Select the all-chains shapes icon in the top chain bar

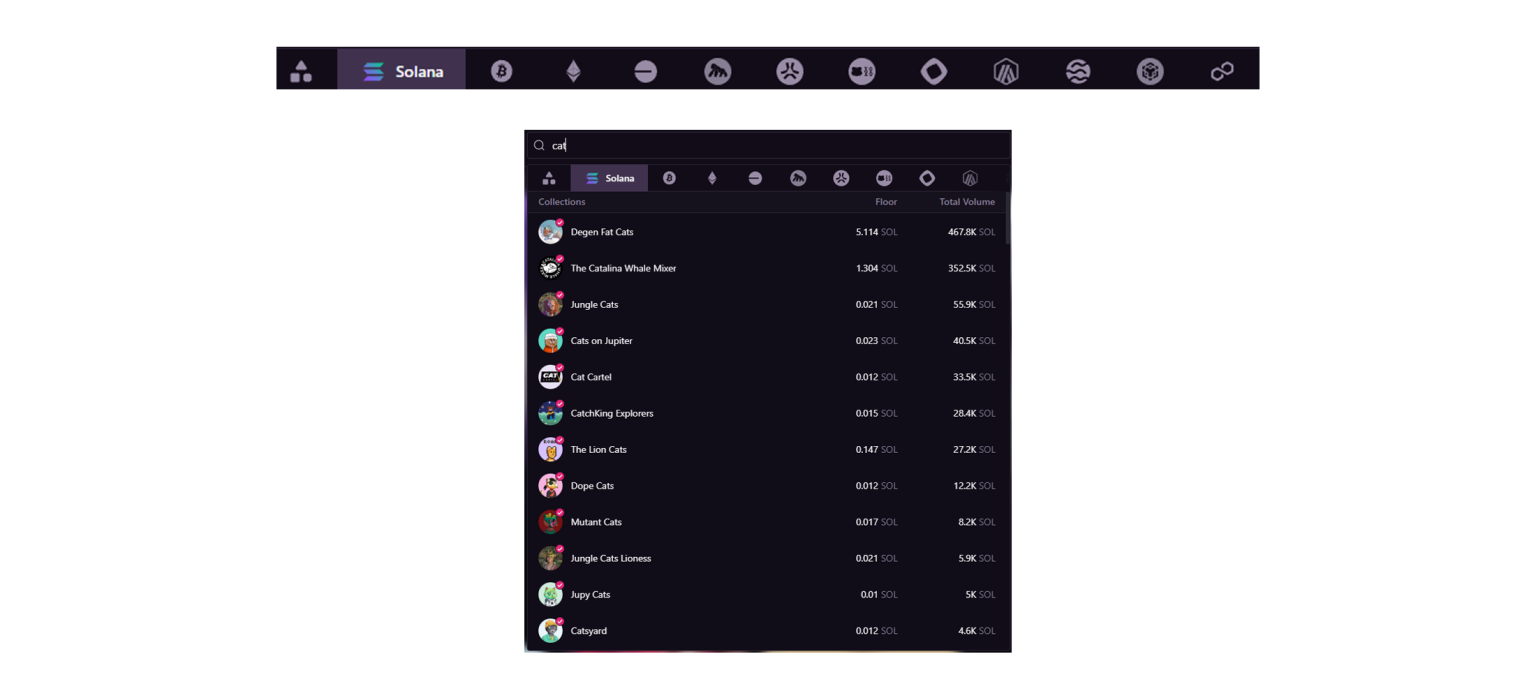pos(301,71)
